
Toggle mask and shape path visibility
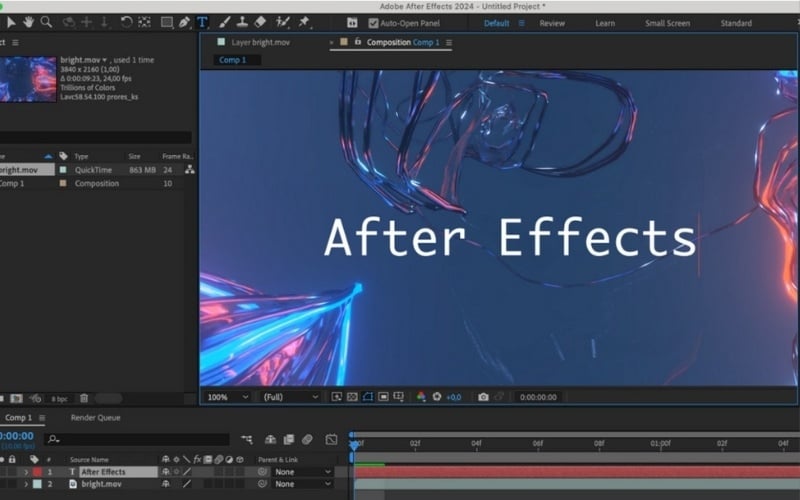tap(367, 396)
